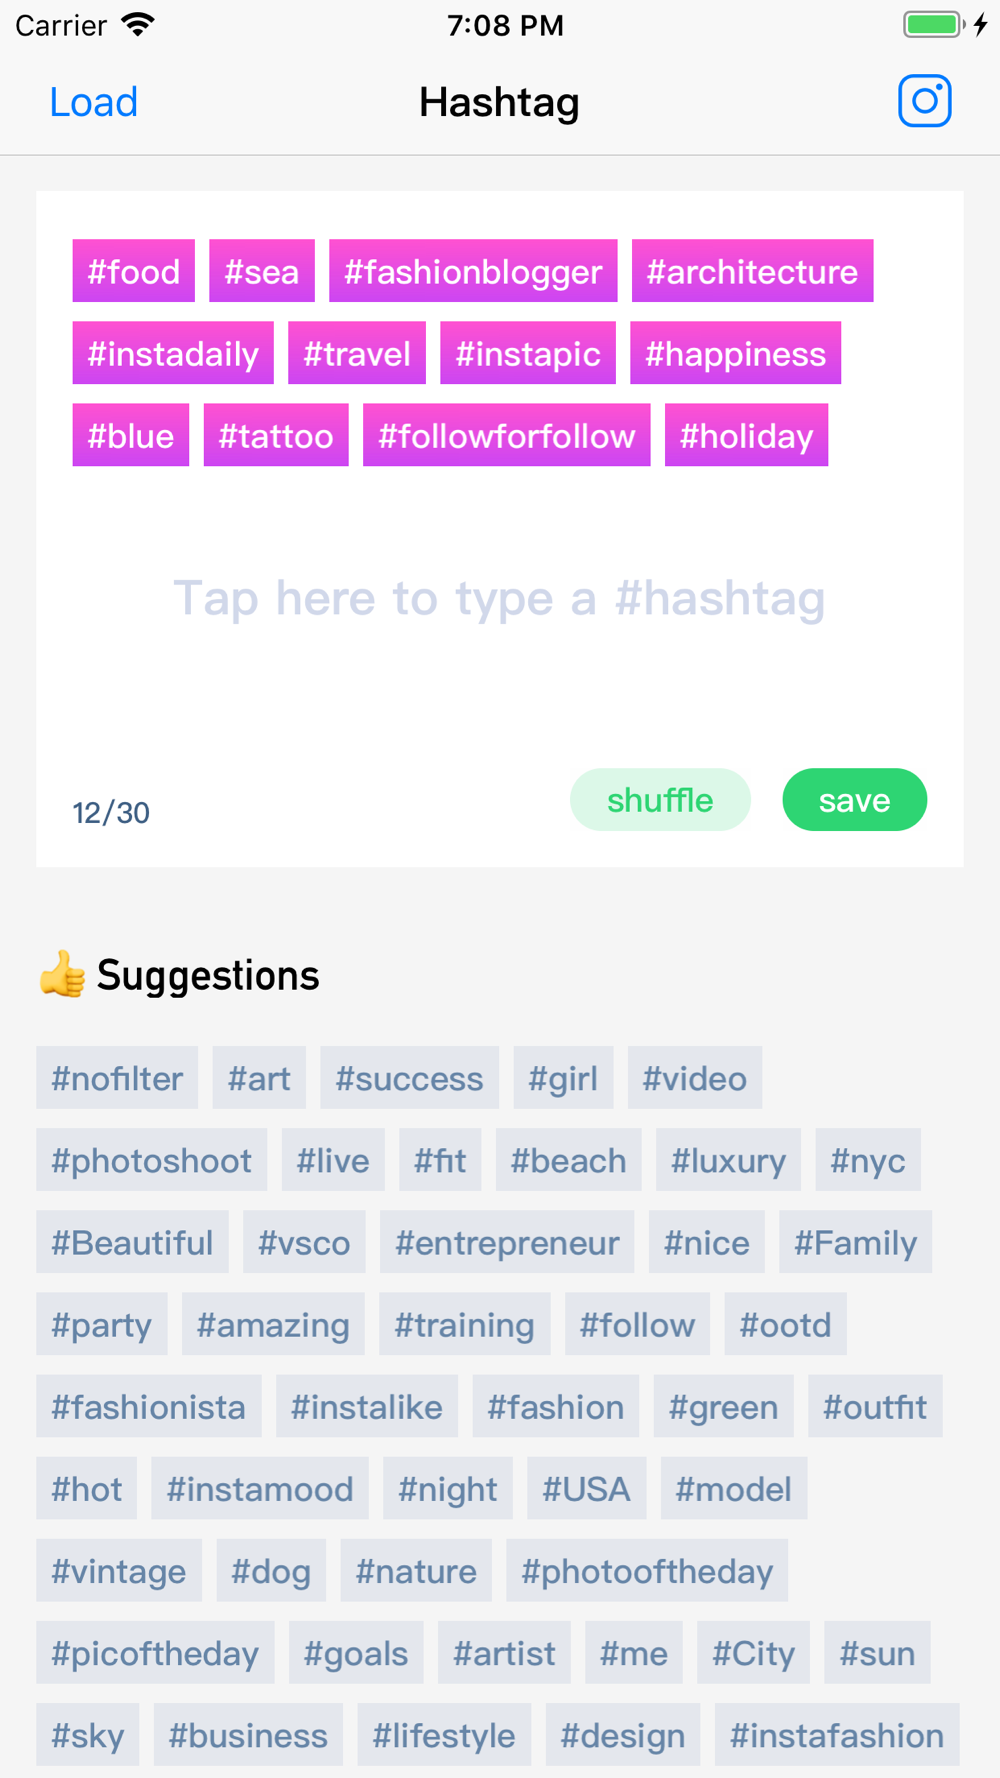
Task: Select the #entrepreneur suggested hashtag
Action: [507, 1242]
